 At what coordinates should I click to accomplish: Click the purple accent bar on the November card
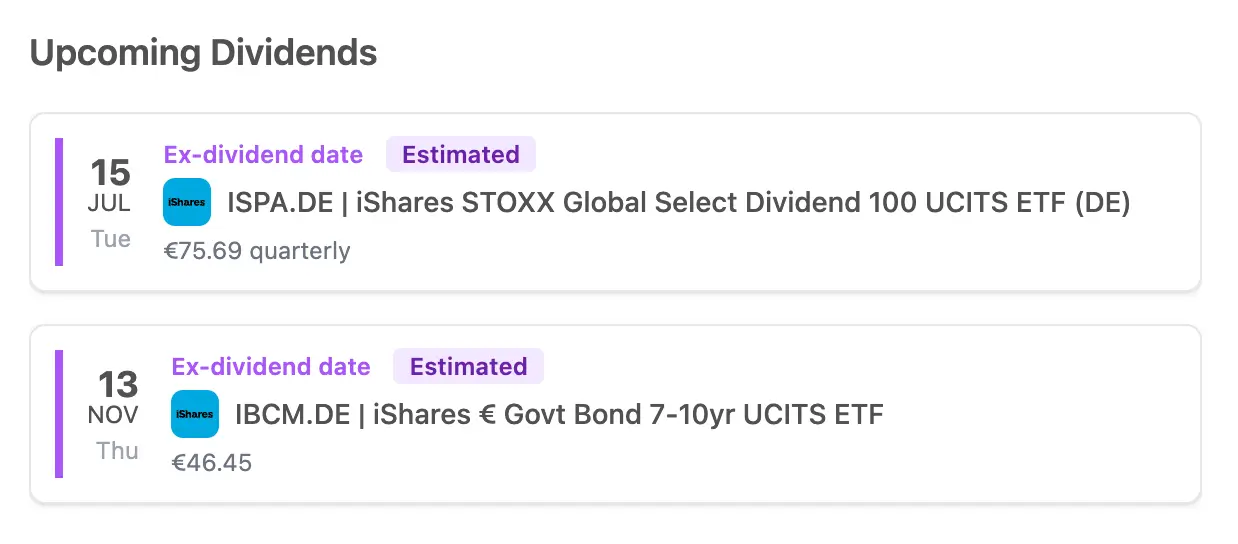tap(59, 414)
